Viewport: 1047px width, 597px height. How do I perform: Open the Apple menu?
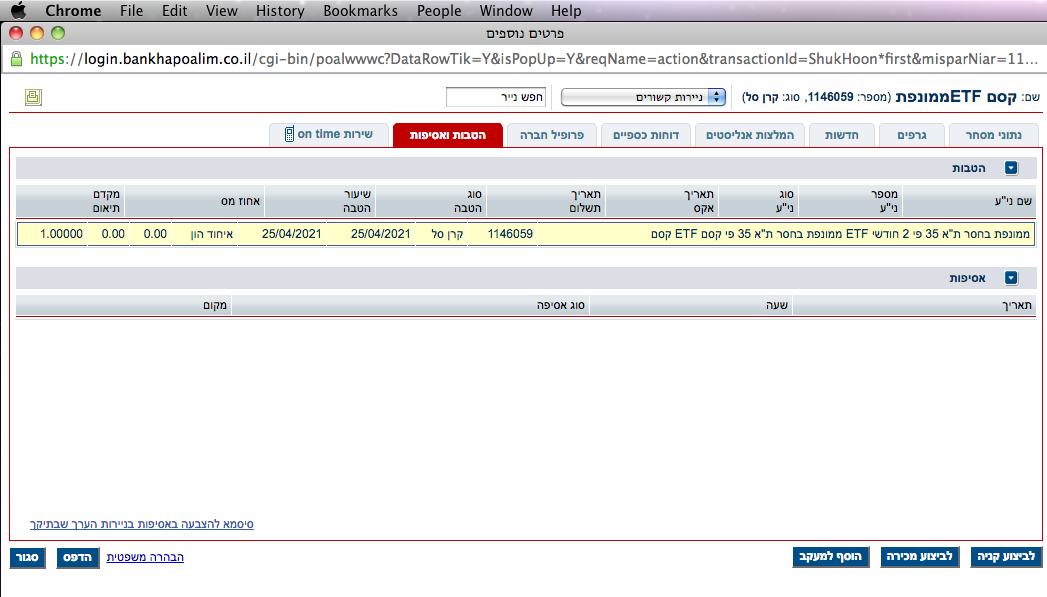pos(19,11)
